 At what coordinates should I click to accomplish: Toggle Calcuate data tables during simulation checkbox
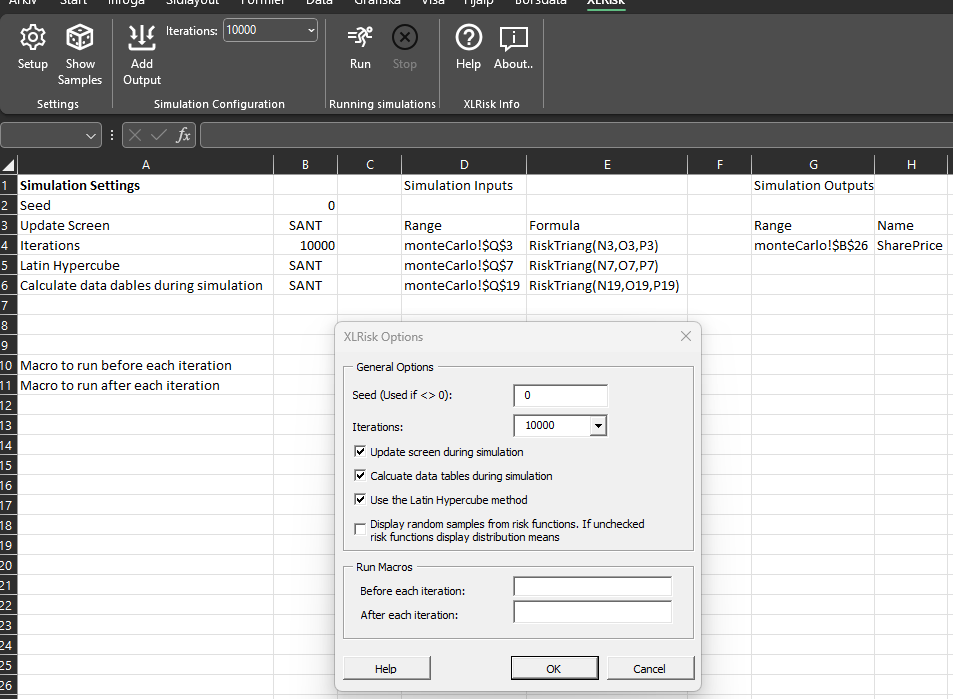tap(360, 475)
